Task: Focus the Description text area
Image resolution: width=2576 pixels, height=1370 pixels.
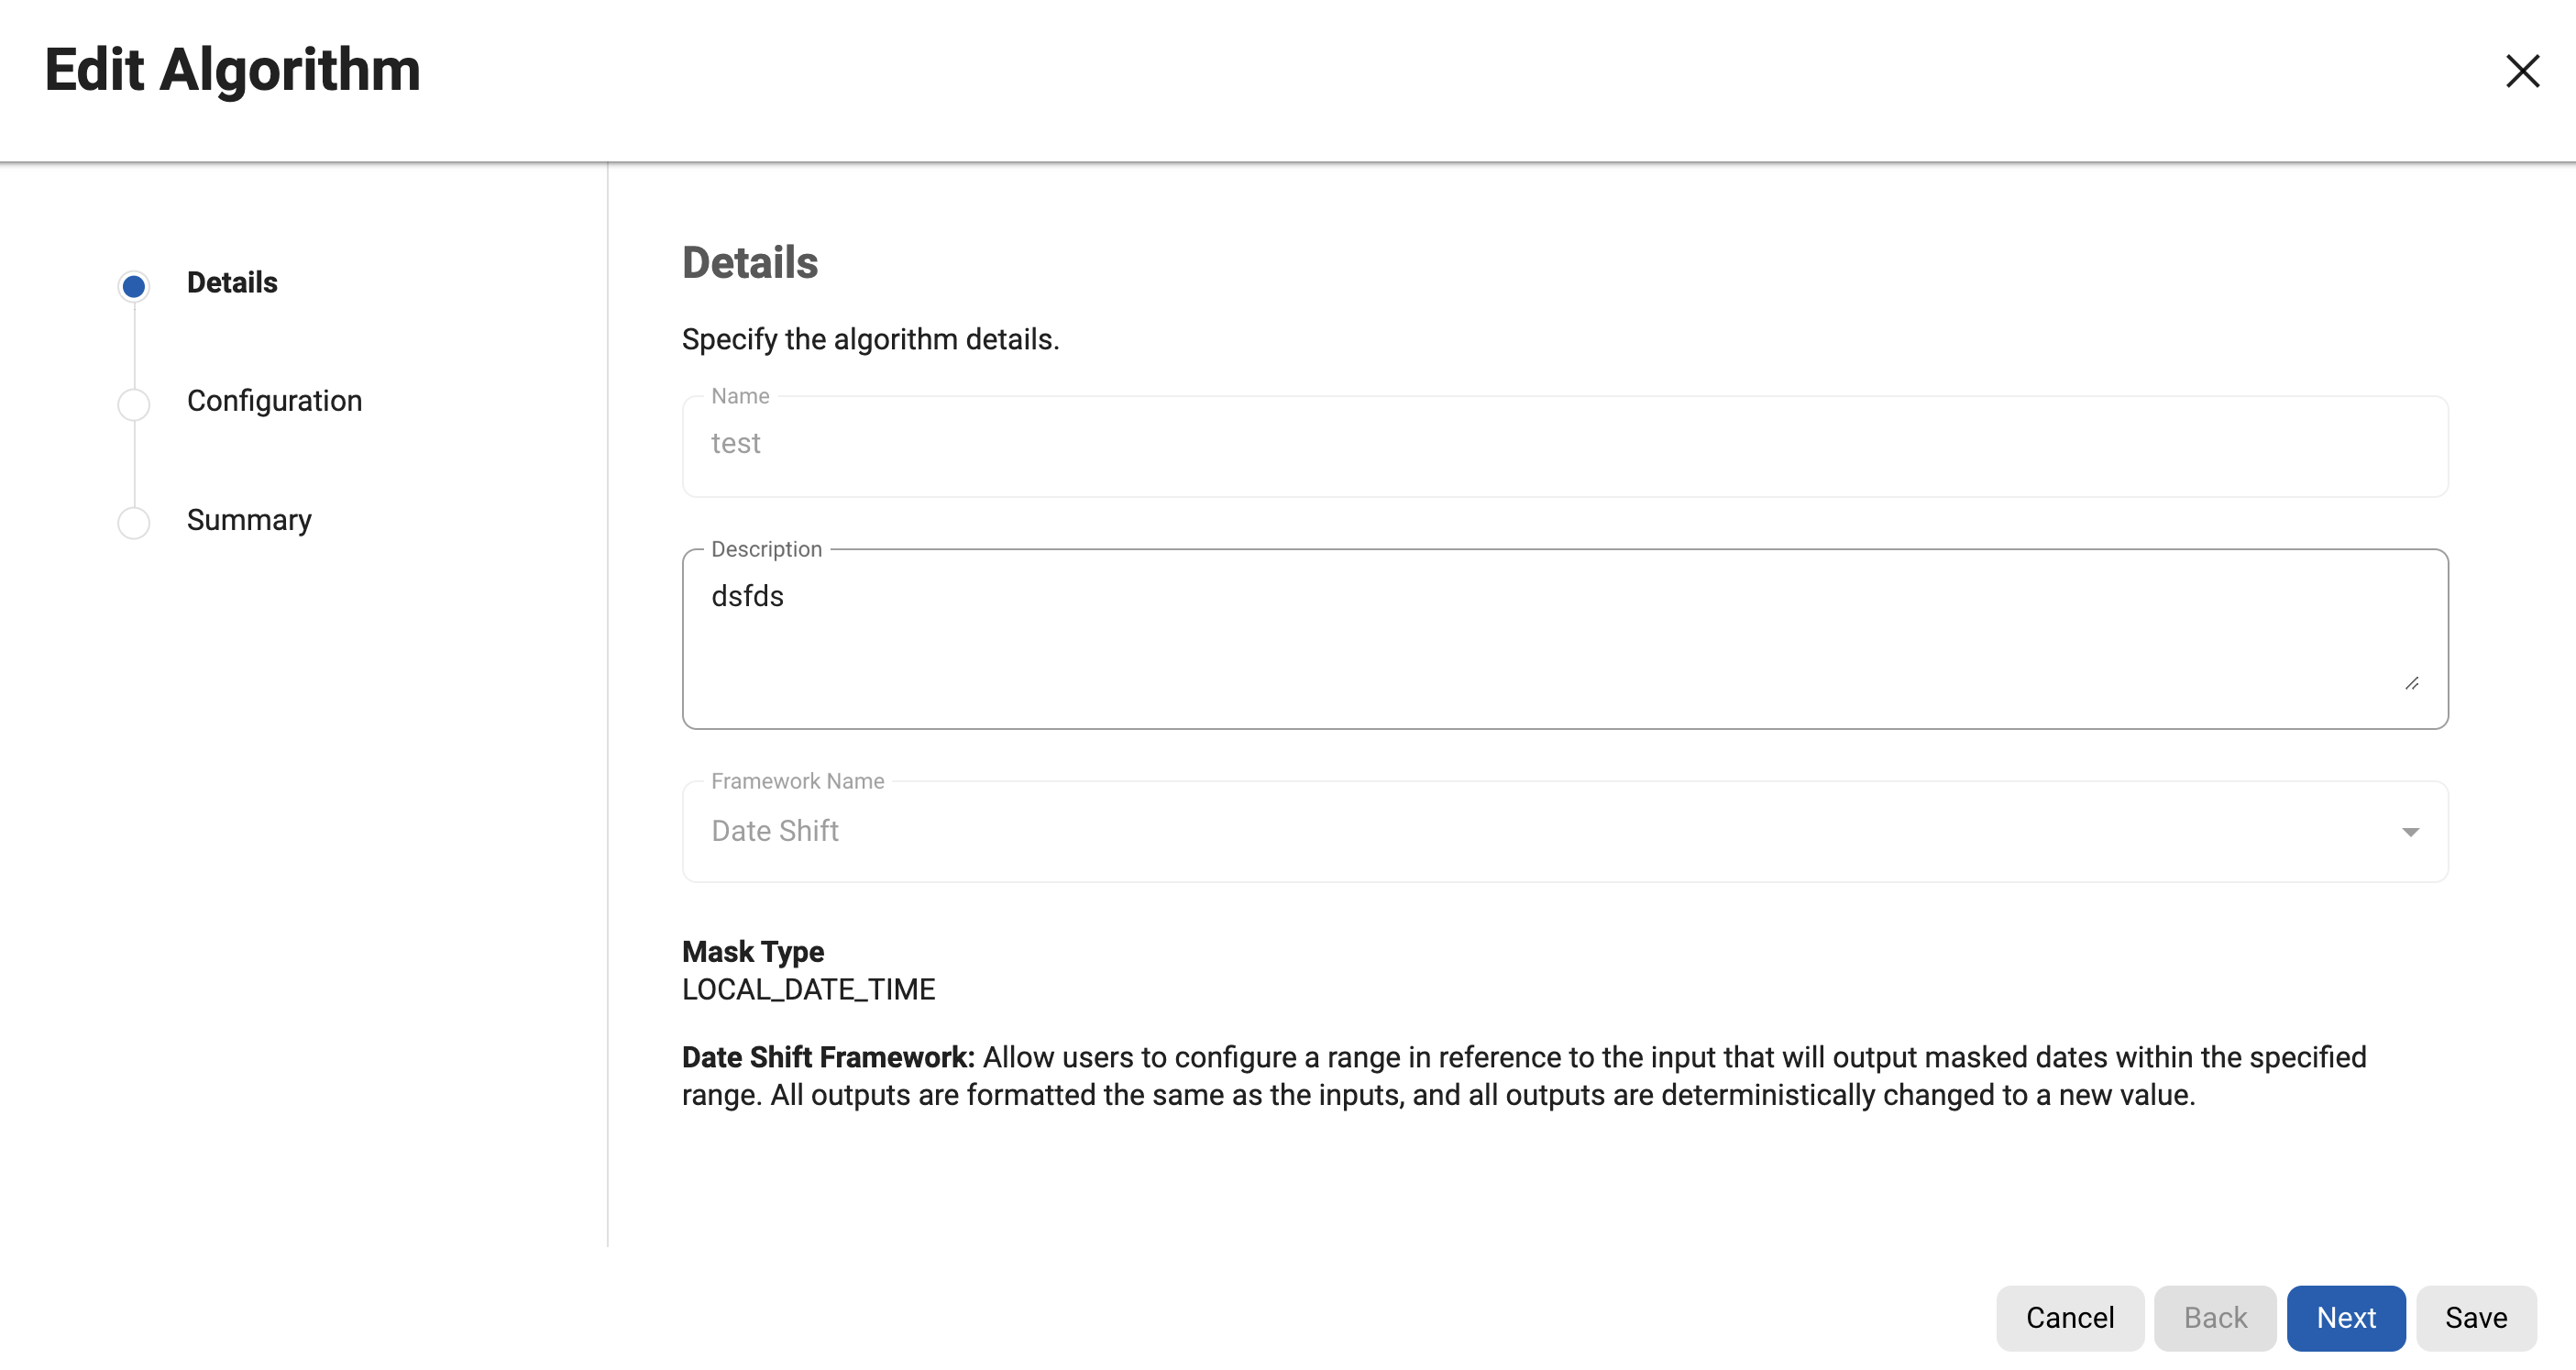Action: (x=1564, y=637)
